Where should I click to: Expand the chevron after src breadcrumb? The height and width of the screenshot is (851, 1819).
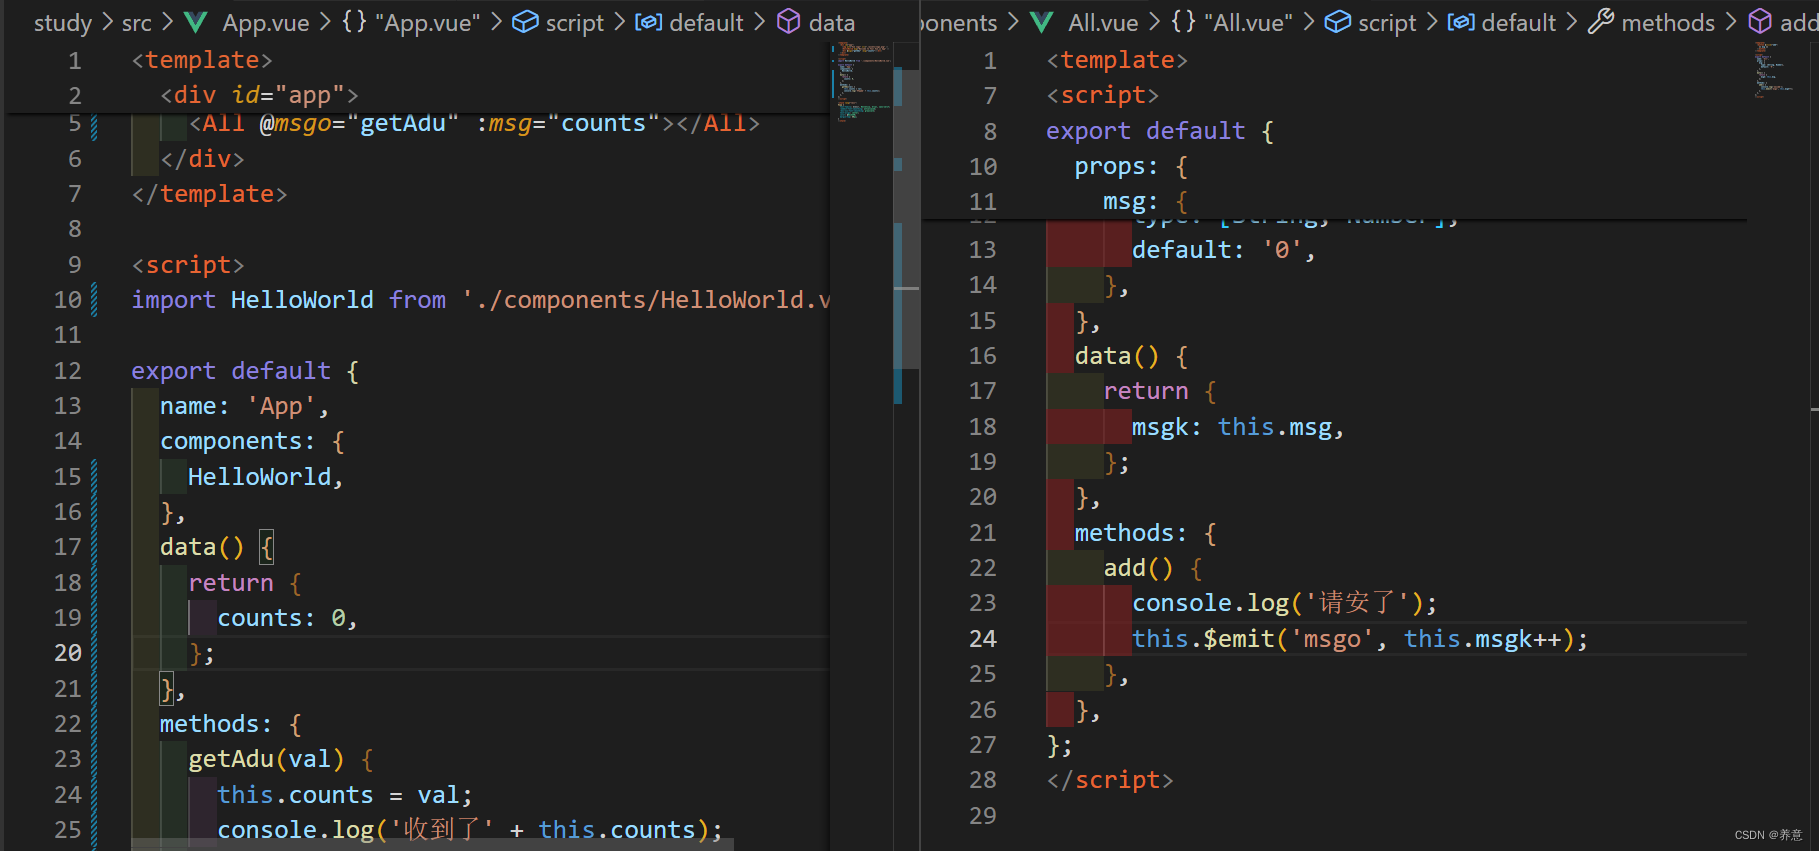(x=167, y=22)
